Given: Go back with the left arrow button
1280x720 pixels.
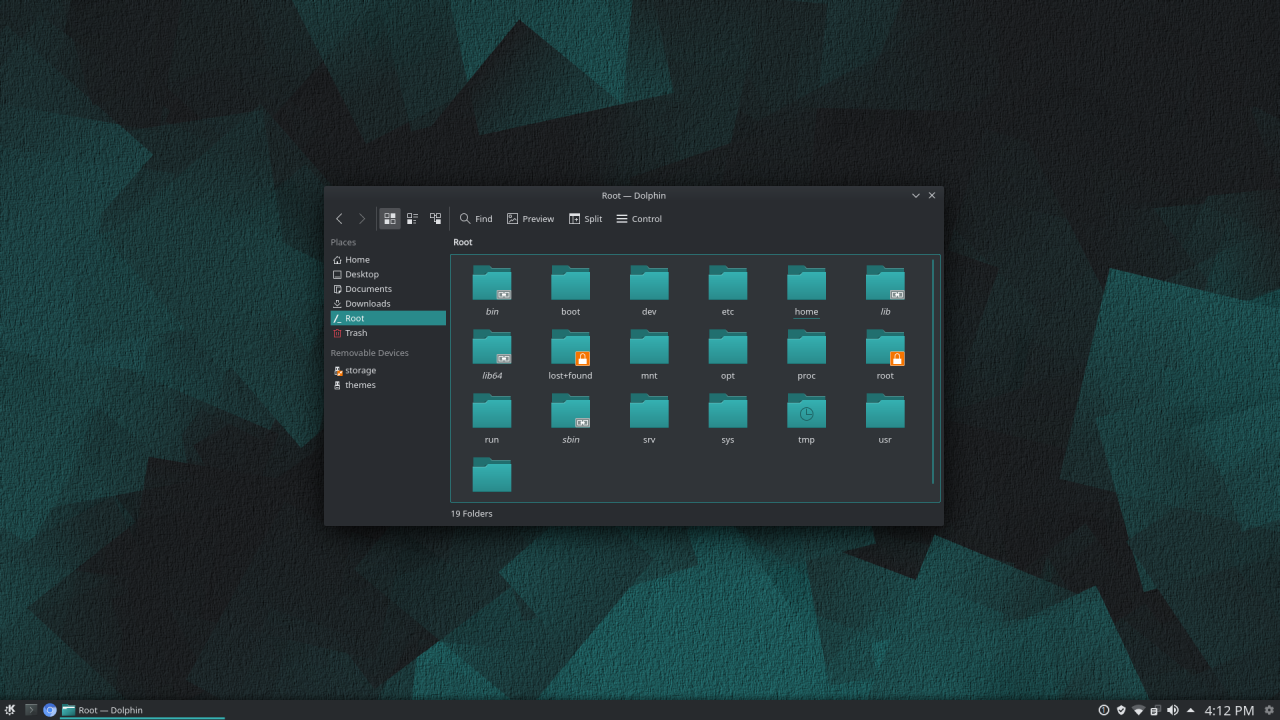Looking at the screenshot, I should click(x=339, y=219).
